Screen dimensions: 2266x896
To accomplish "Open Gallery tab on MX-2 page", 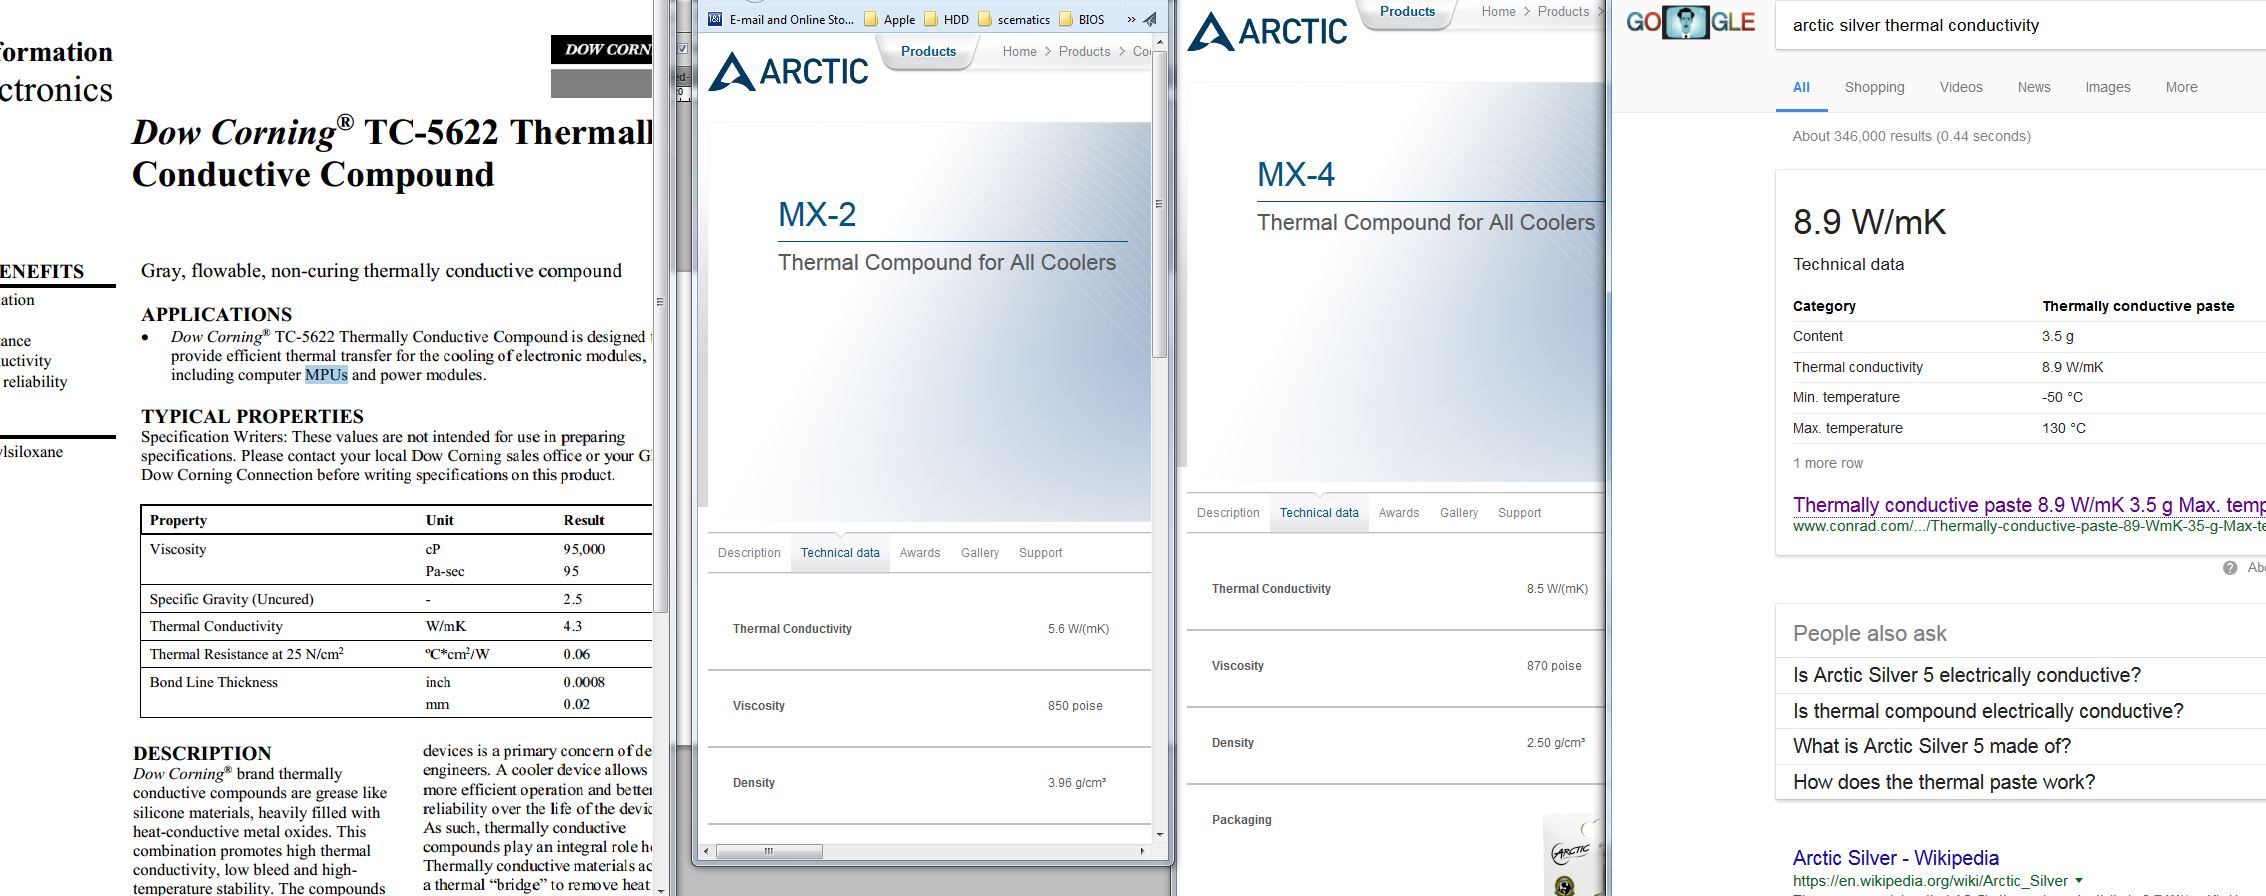I will pyautogui.click(x=980, y=553).
